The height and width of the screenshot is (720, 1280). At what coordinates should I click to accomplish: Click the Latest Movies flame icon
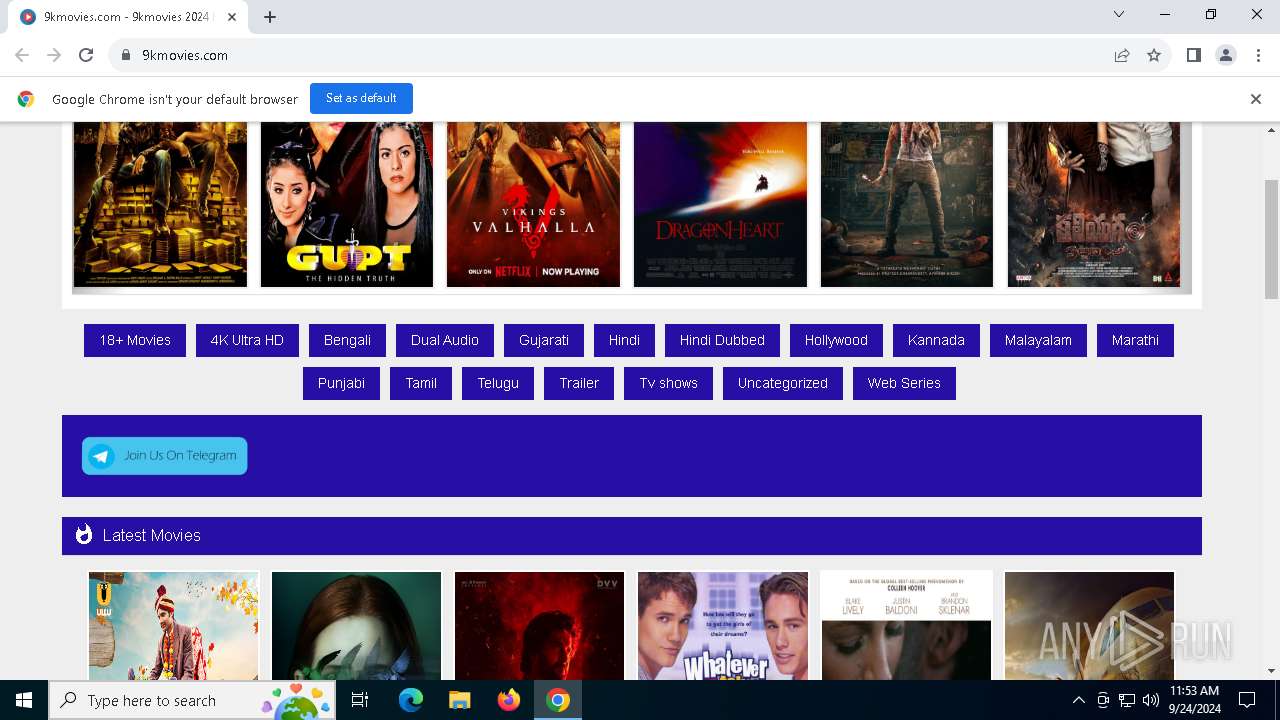pos(84,535)
